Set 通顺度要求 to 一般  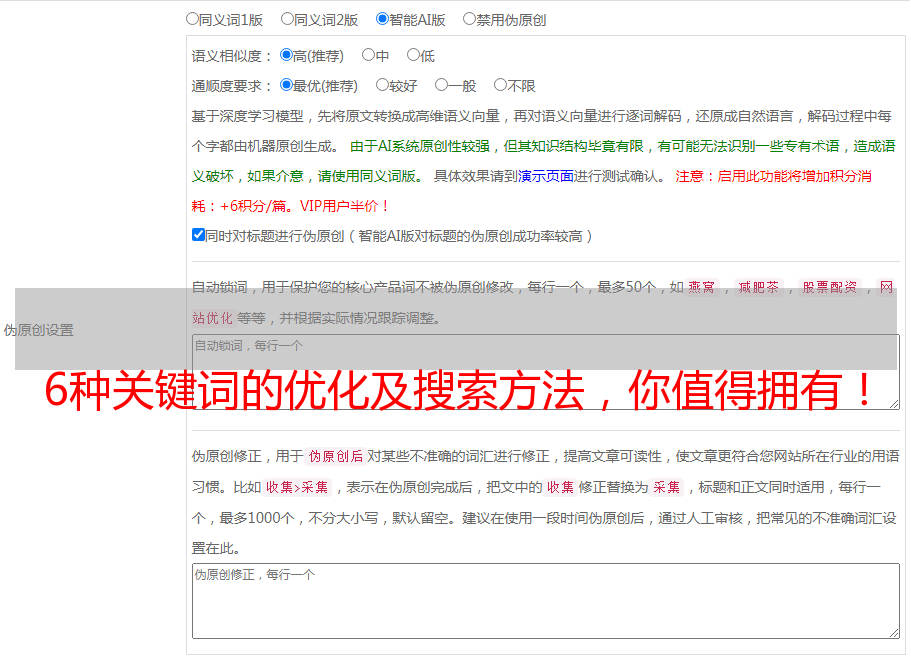tap(442, 85)
